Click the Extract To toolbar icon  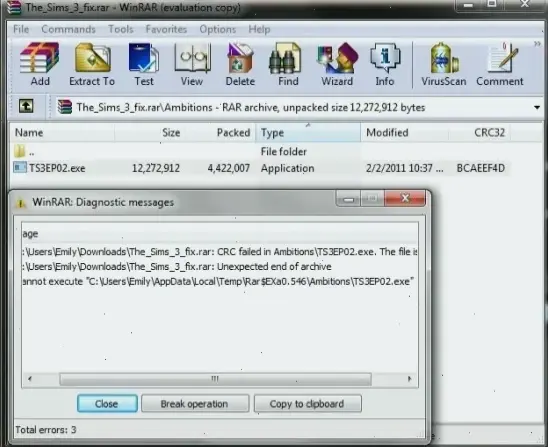click(92, 65)
